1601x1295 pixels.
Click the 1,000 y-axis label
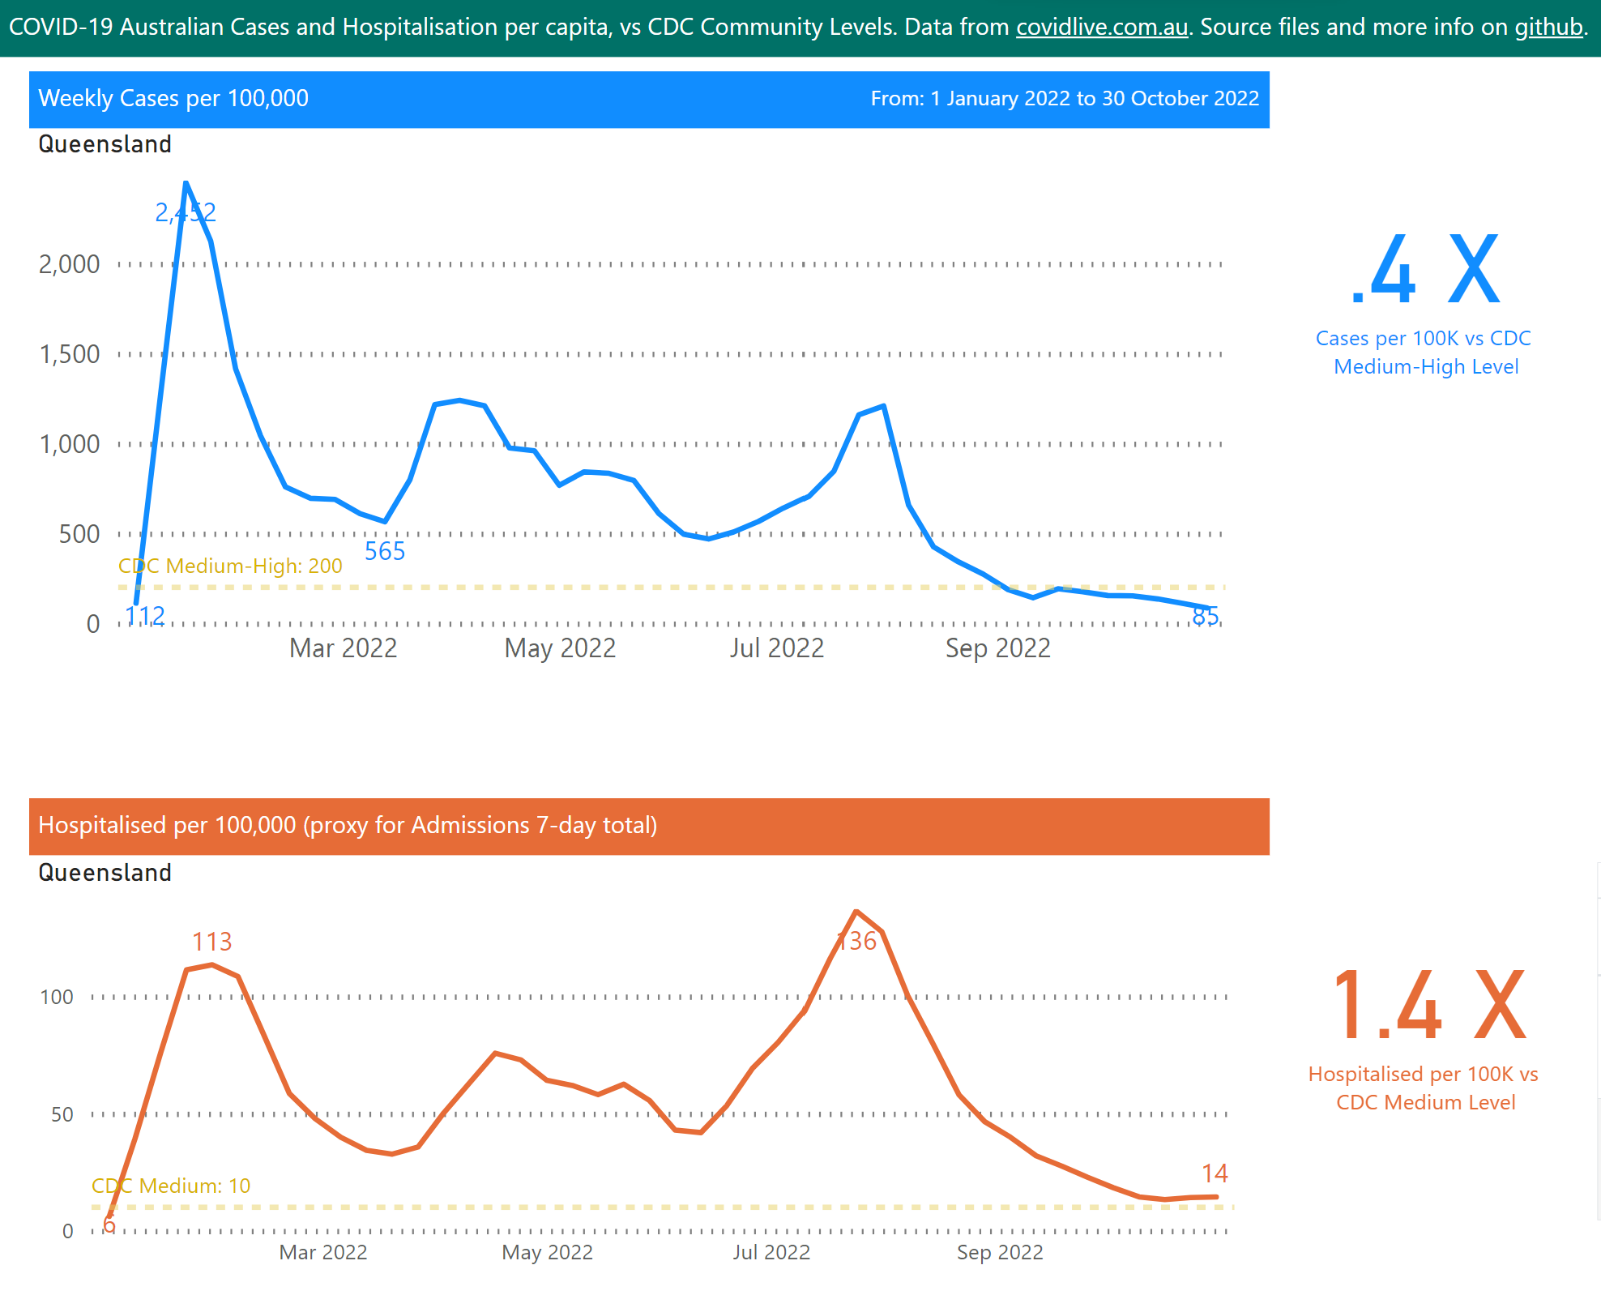point(70,444)
